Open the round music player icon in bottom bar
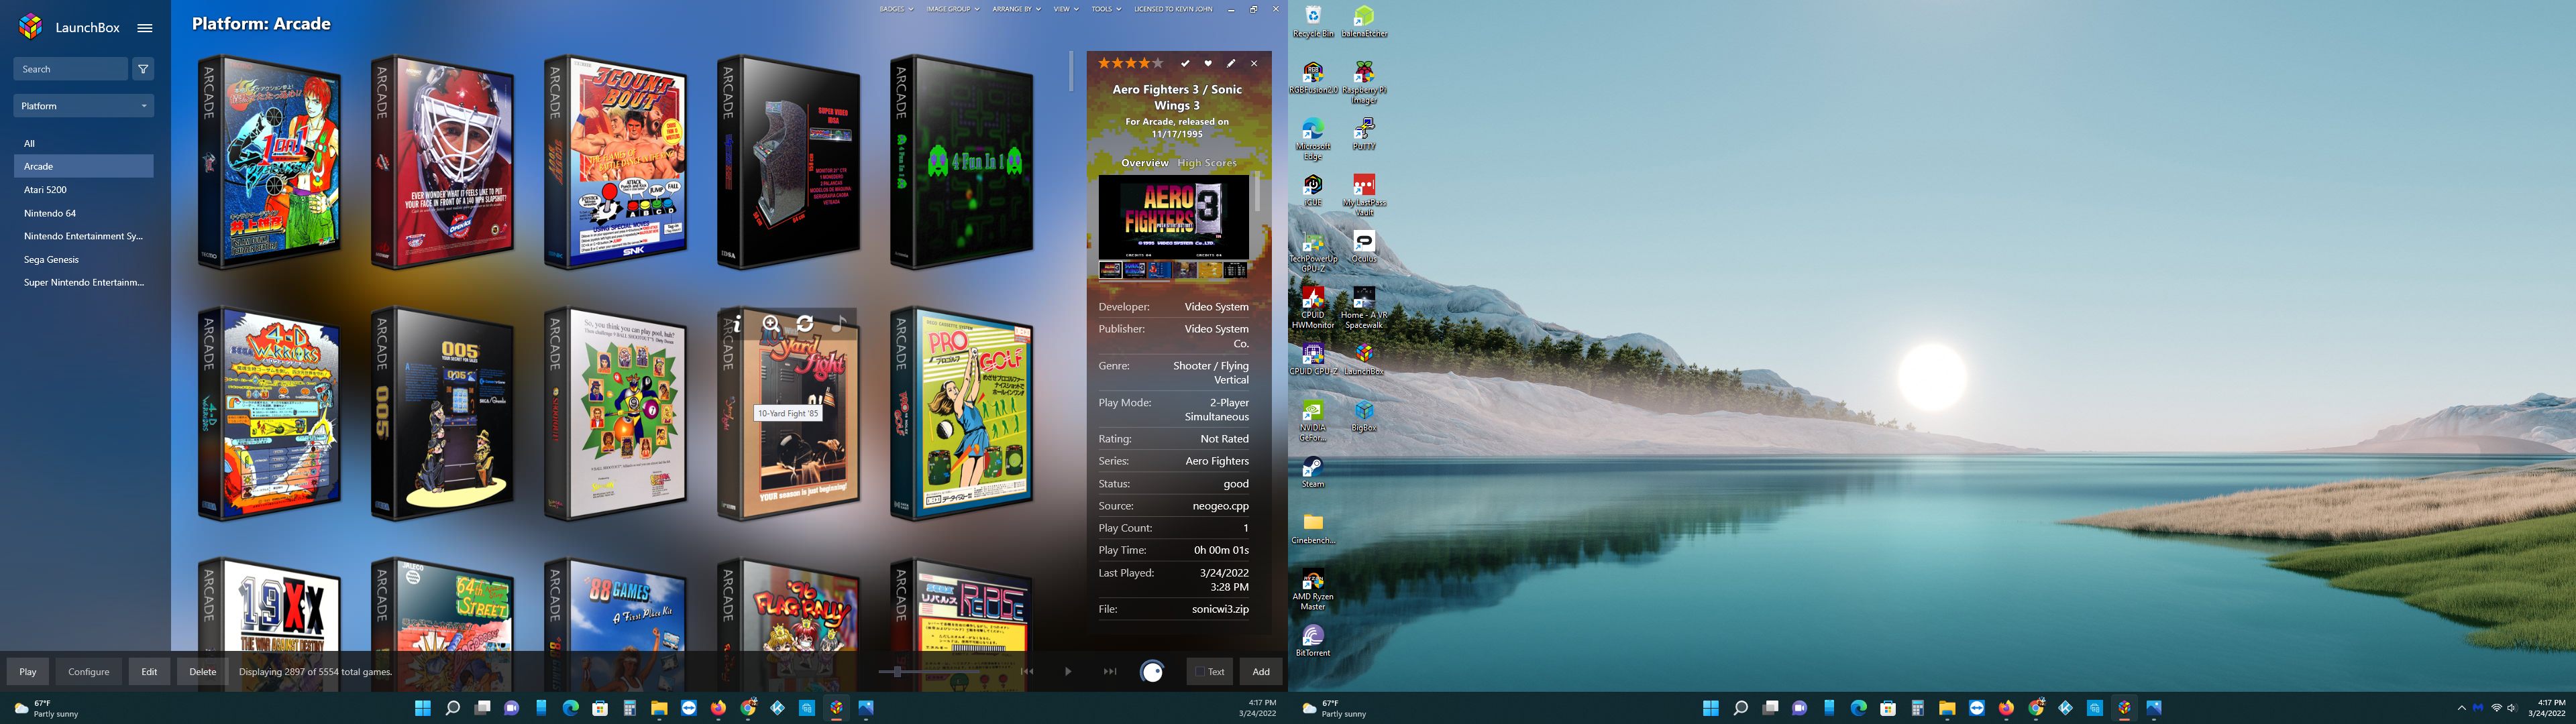This screenshot has width=2576, height=724. (1152, 672)
